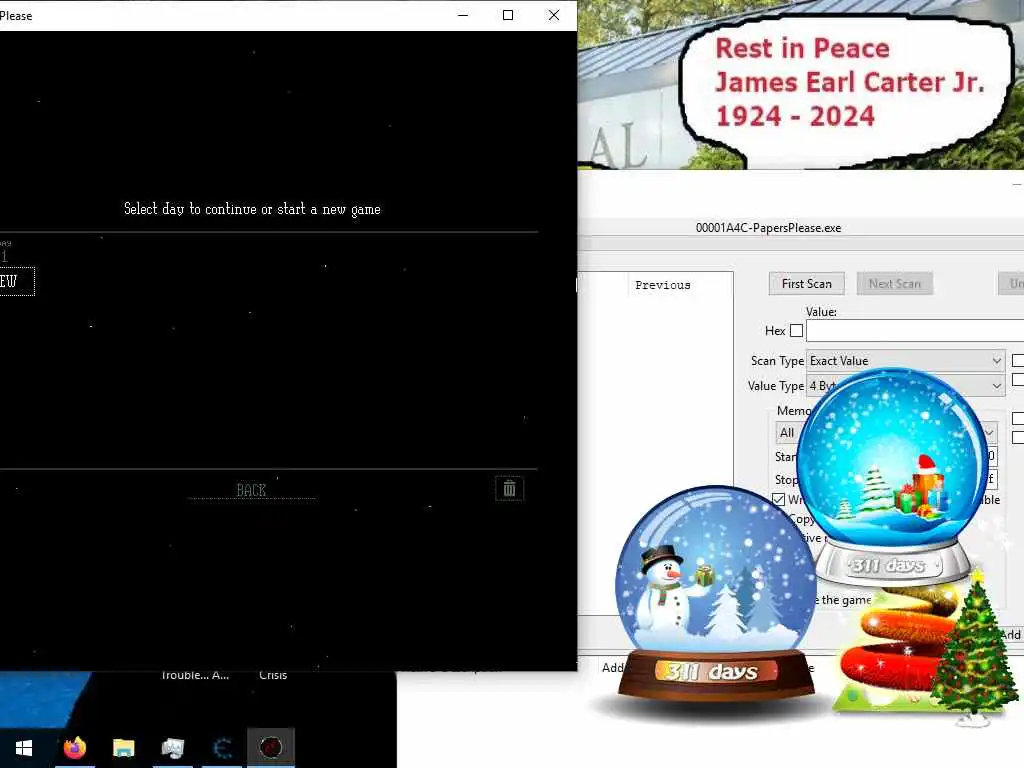Image resolution: width=1024 pixels, height=768 pixels.
Task: Enable the Hex checkbox in Cheat Engine
Action: [x=796, y=330]
